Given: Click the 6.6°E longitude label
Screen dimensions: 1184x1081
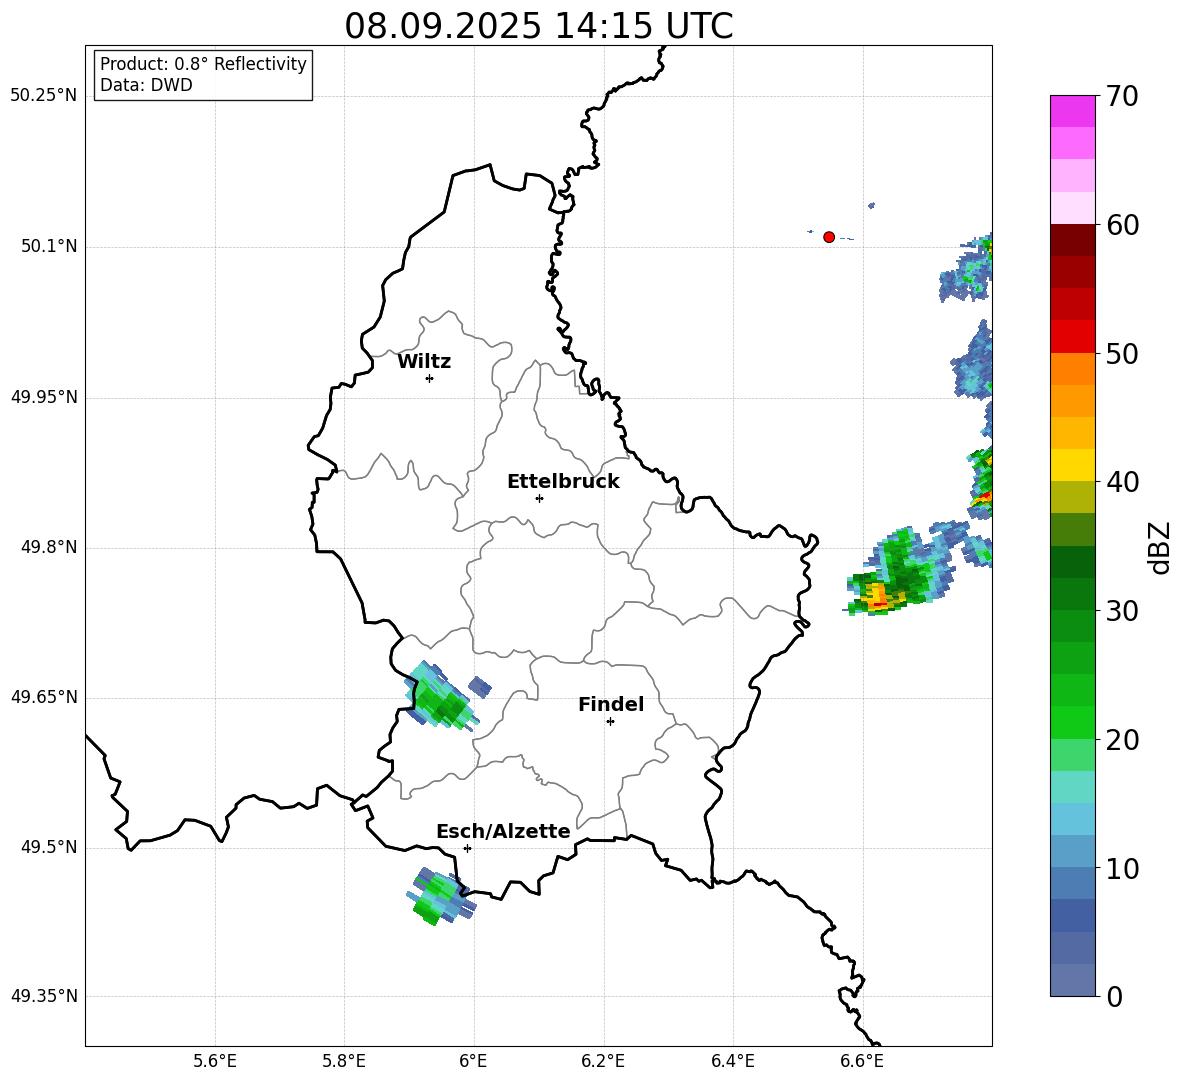Looking at the screenshot, I should tap(862, 1062).
